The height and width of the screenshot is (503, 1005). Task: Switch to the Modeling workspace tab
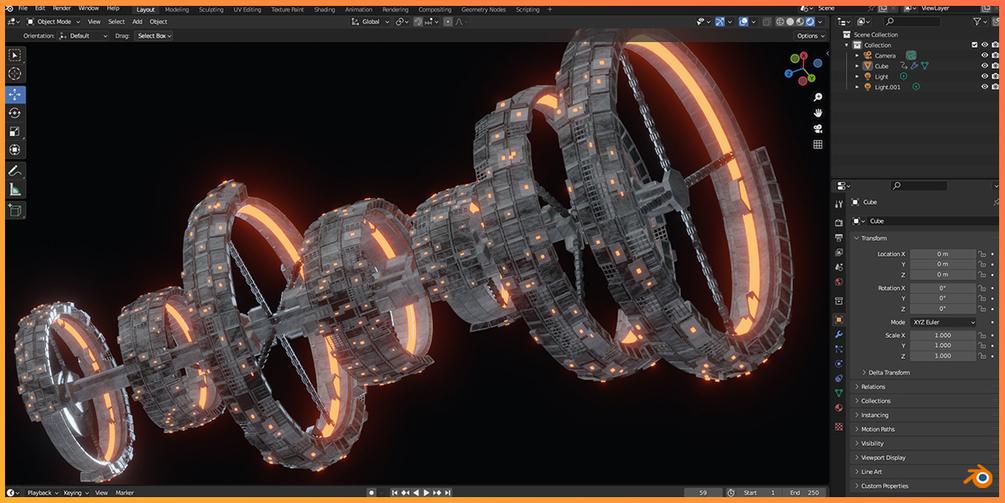(x=177, y=10)
